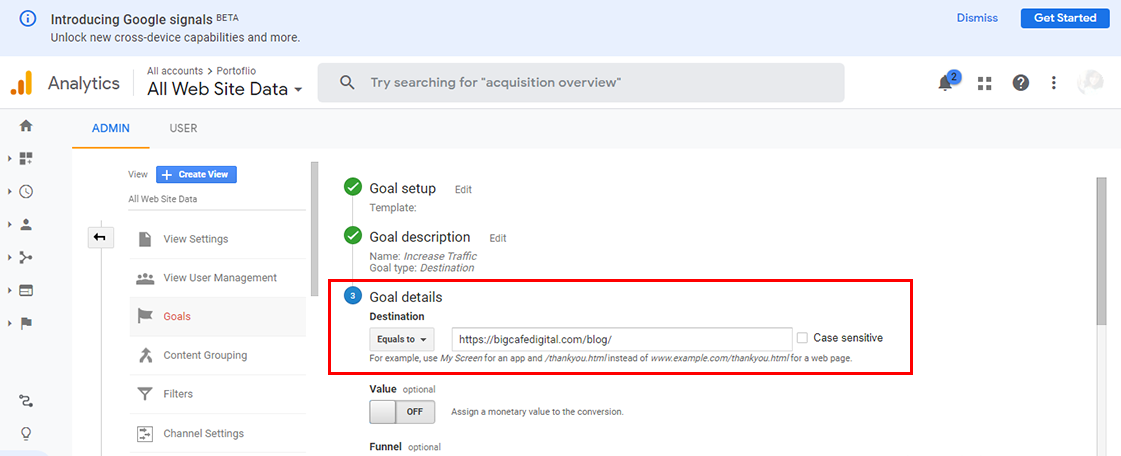Click the Home icon in left sidebar

coord(26,126)
